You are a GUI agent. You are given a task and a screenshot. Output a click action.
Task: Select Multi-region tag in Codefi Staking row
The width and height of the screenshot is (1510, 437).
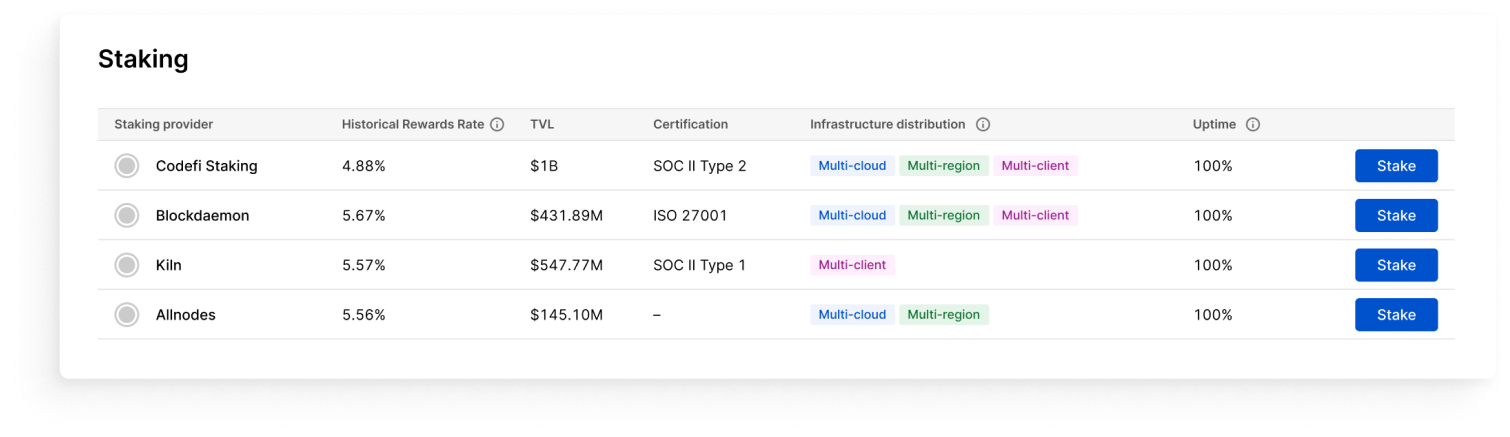point(944,166)
